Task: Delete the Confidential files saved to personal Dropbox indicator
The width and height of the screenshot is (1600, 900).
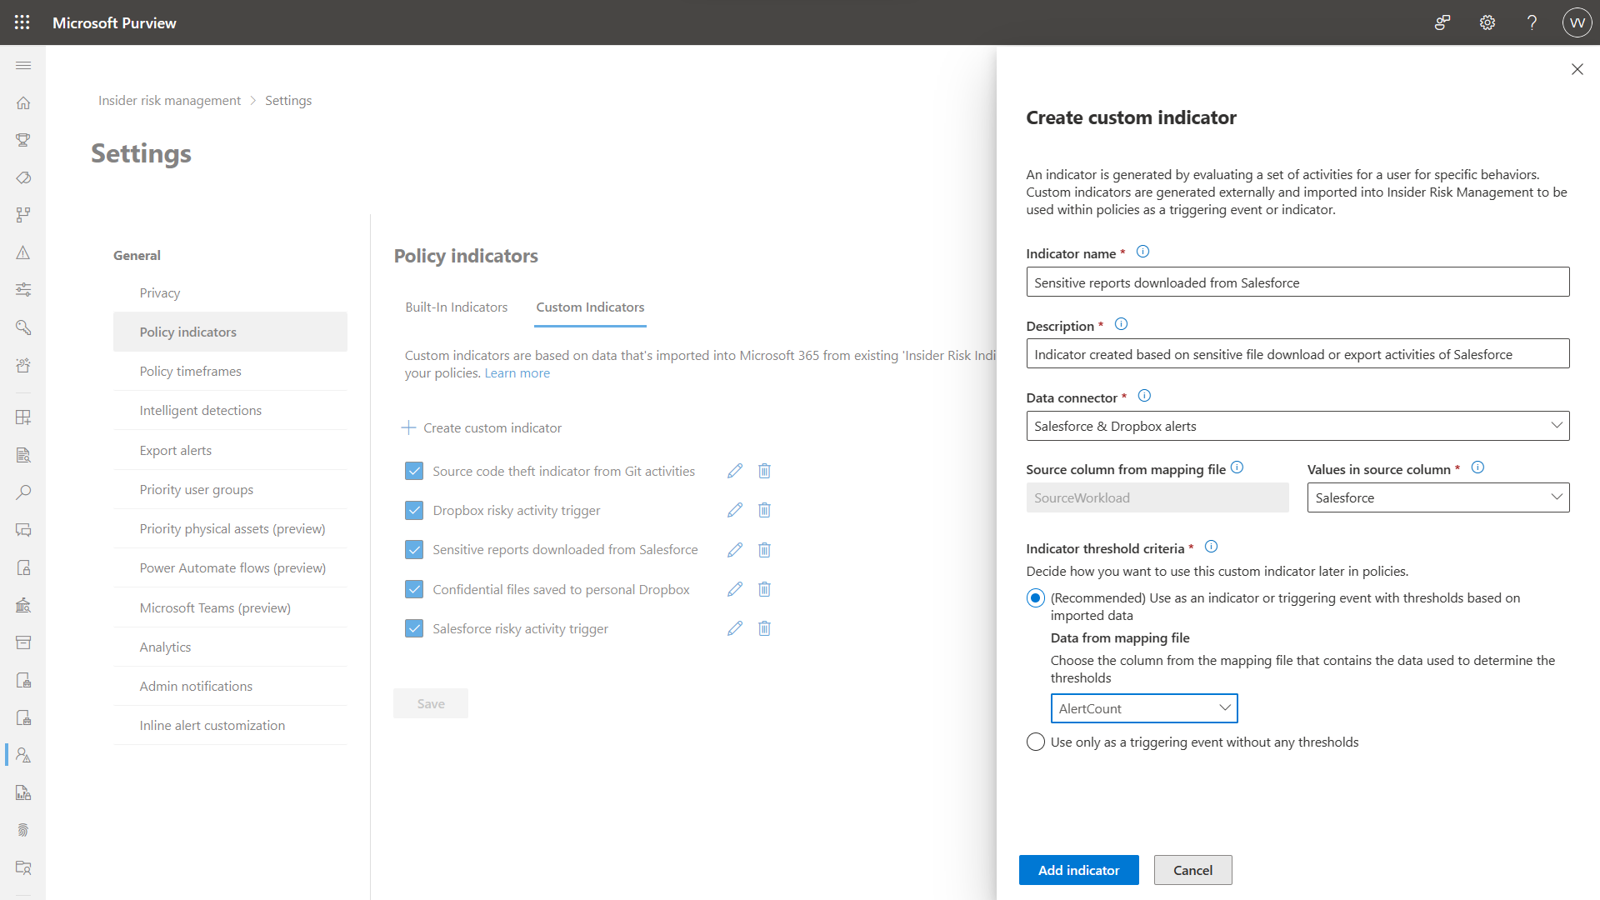Action: click(764, 589)
